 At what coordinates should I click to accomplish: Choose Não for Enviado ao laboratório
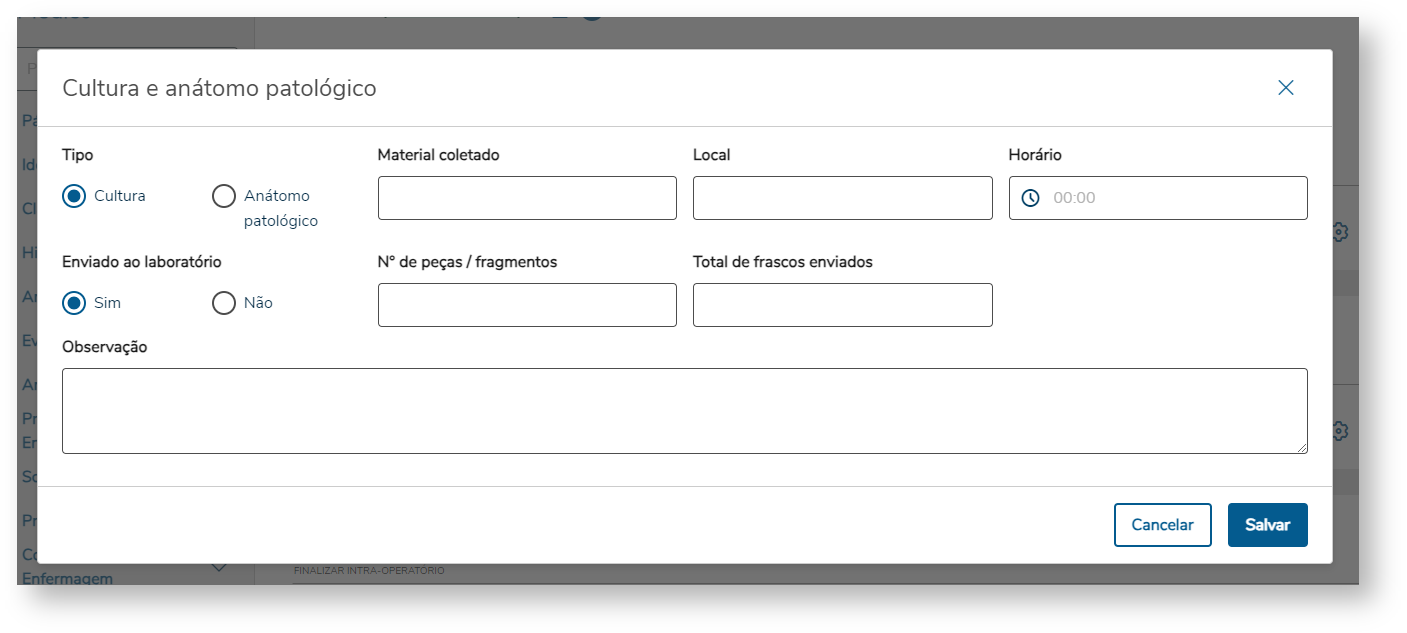click(224, 302)
